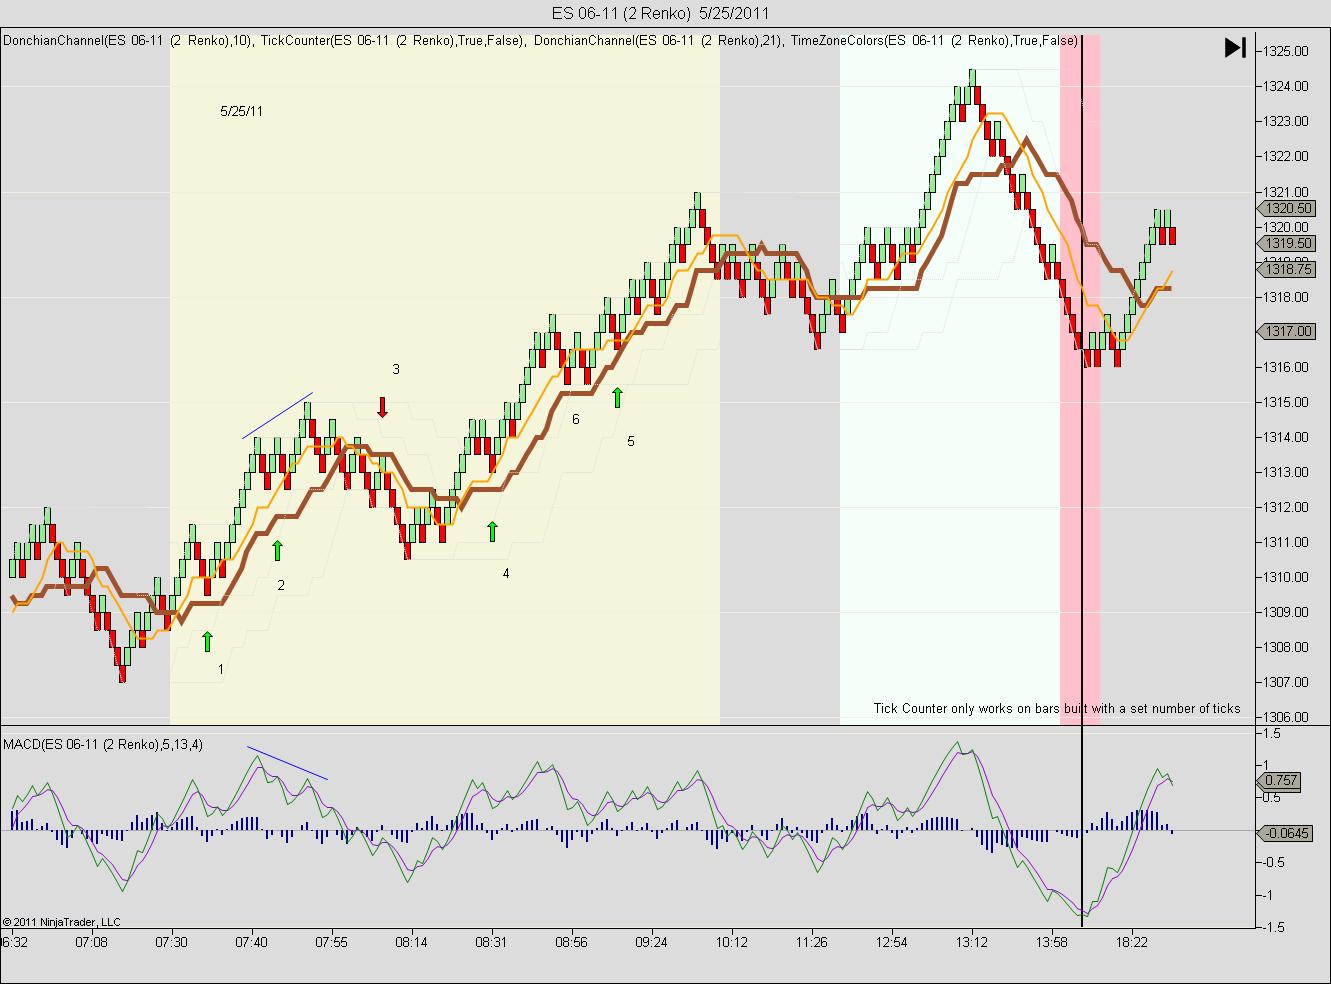Click the 1319.50 price marker
Screen dimensions: 1331x984
coord(1285,243)
